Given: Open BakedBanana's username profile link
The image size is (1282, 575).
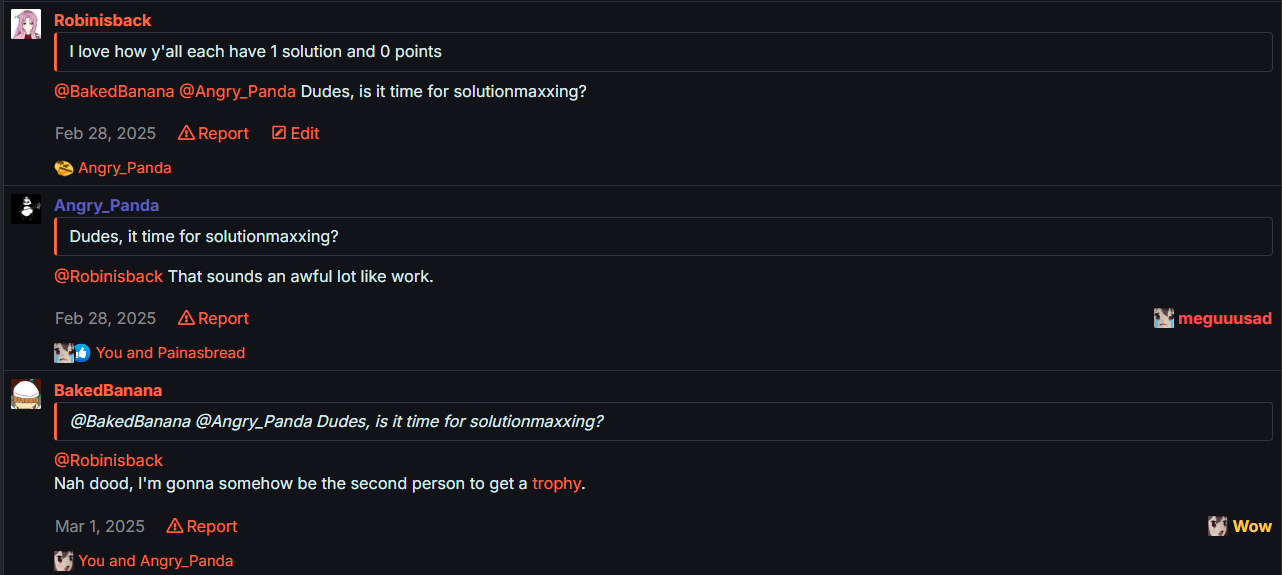Looking at the screenshot, I should click(x=108, y=390).
